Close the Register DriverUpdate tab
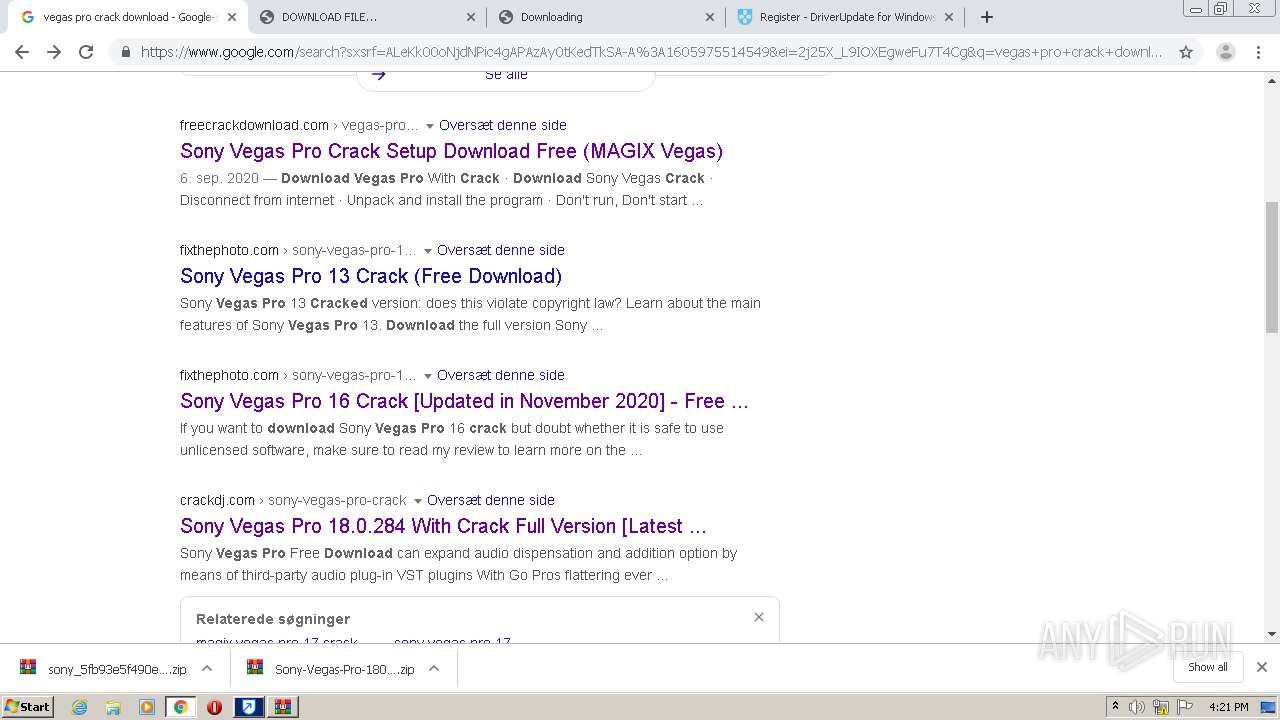The image size is (1280, 720). (x=949, y=17)
